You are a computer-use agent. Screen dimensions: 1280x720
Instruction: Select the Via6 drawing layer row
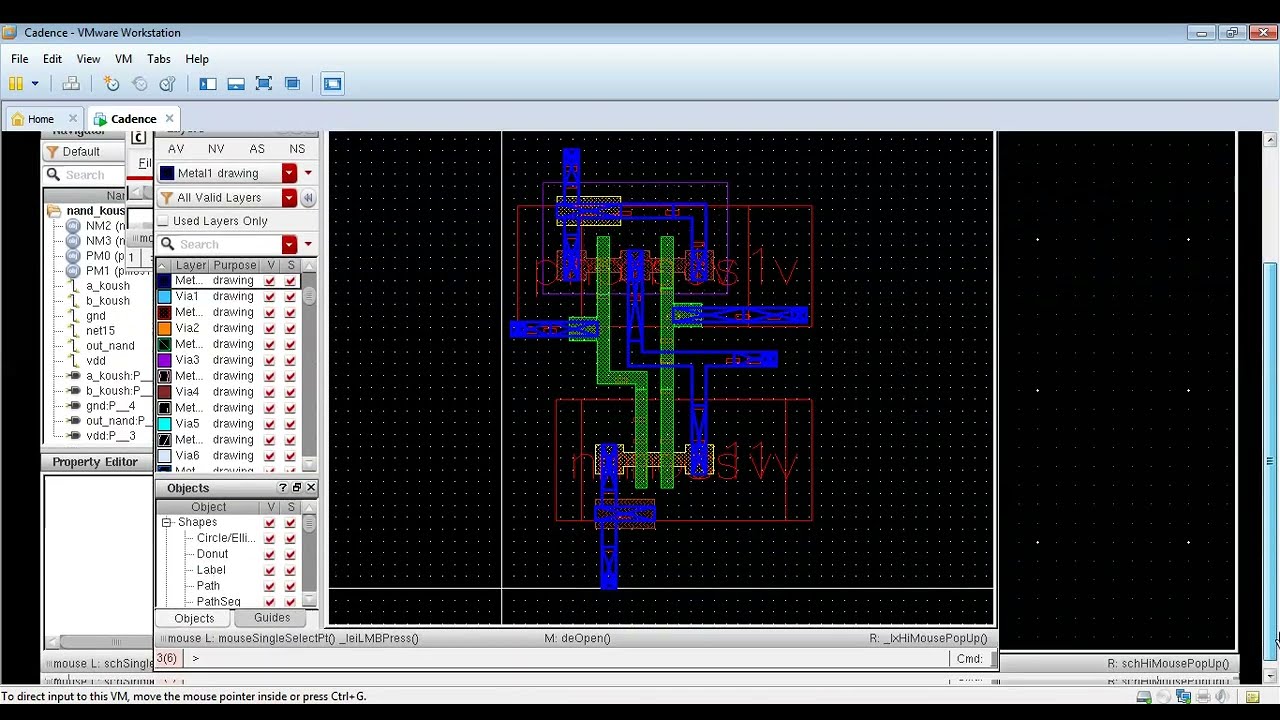228,456
